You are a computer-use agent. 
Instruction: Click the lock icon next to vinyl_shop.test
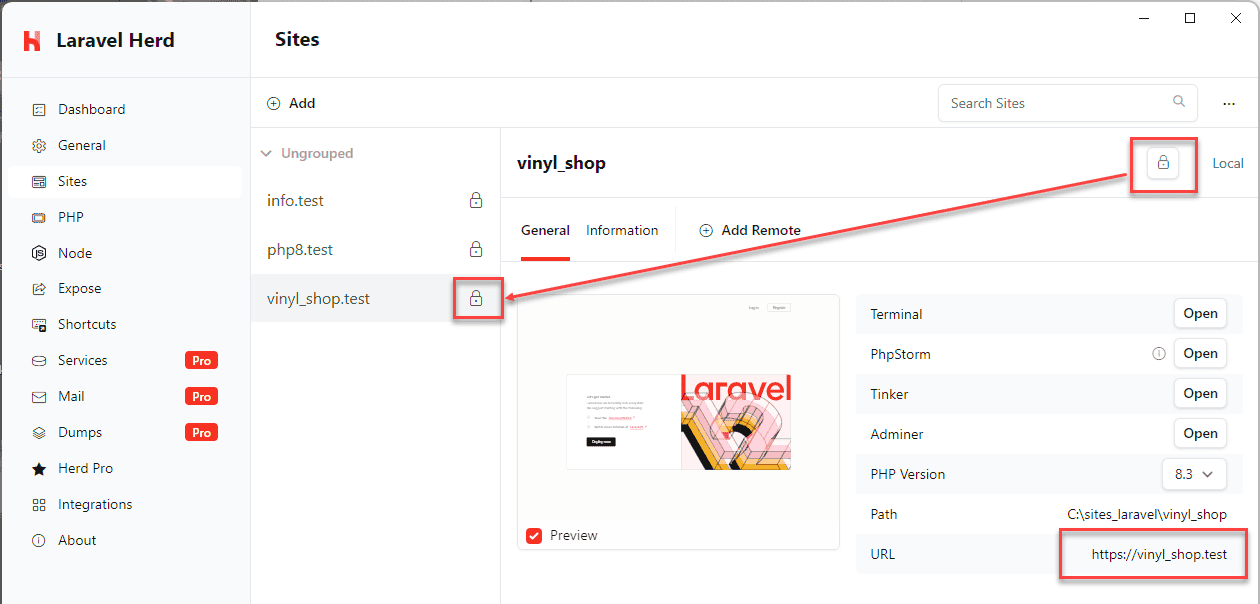(x=476, y=299)
